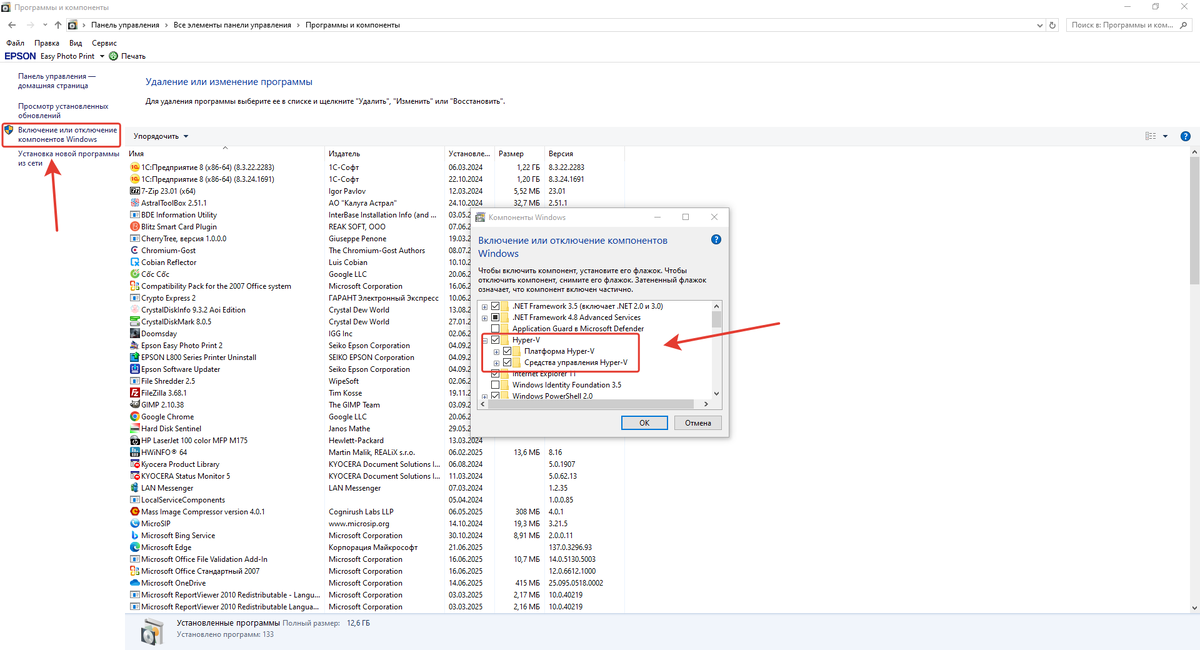Select the CrystalDiskMark 8.0.5 icon
Screen dimensions: 1200x650
coord(135,321)
